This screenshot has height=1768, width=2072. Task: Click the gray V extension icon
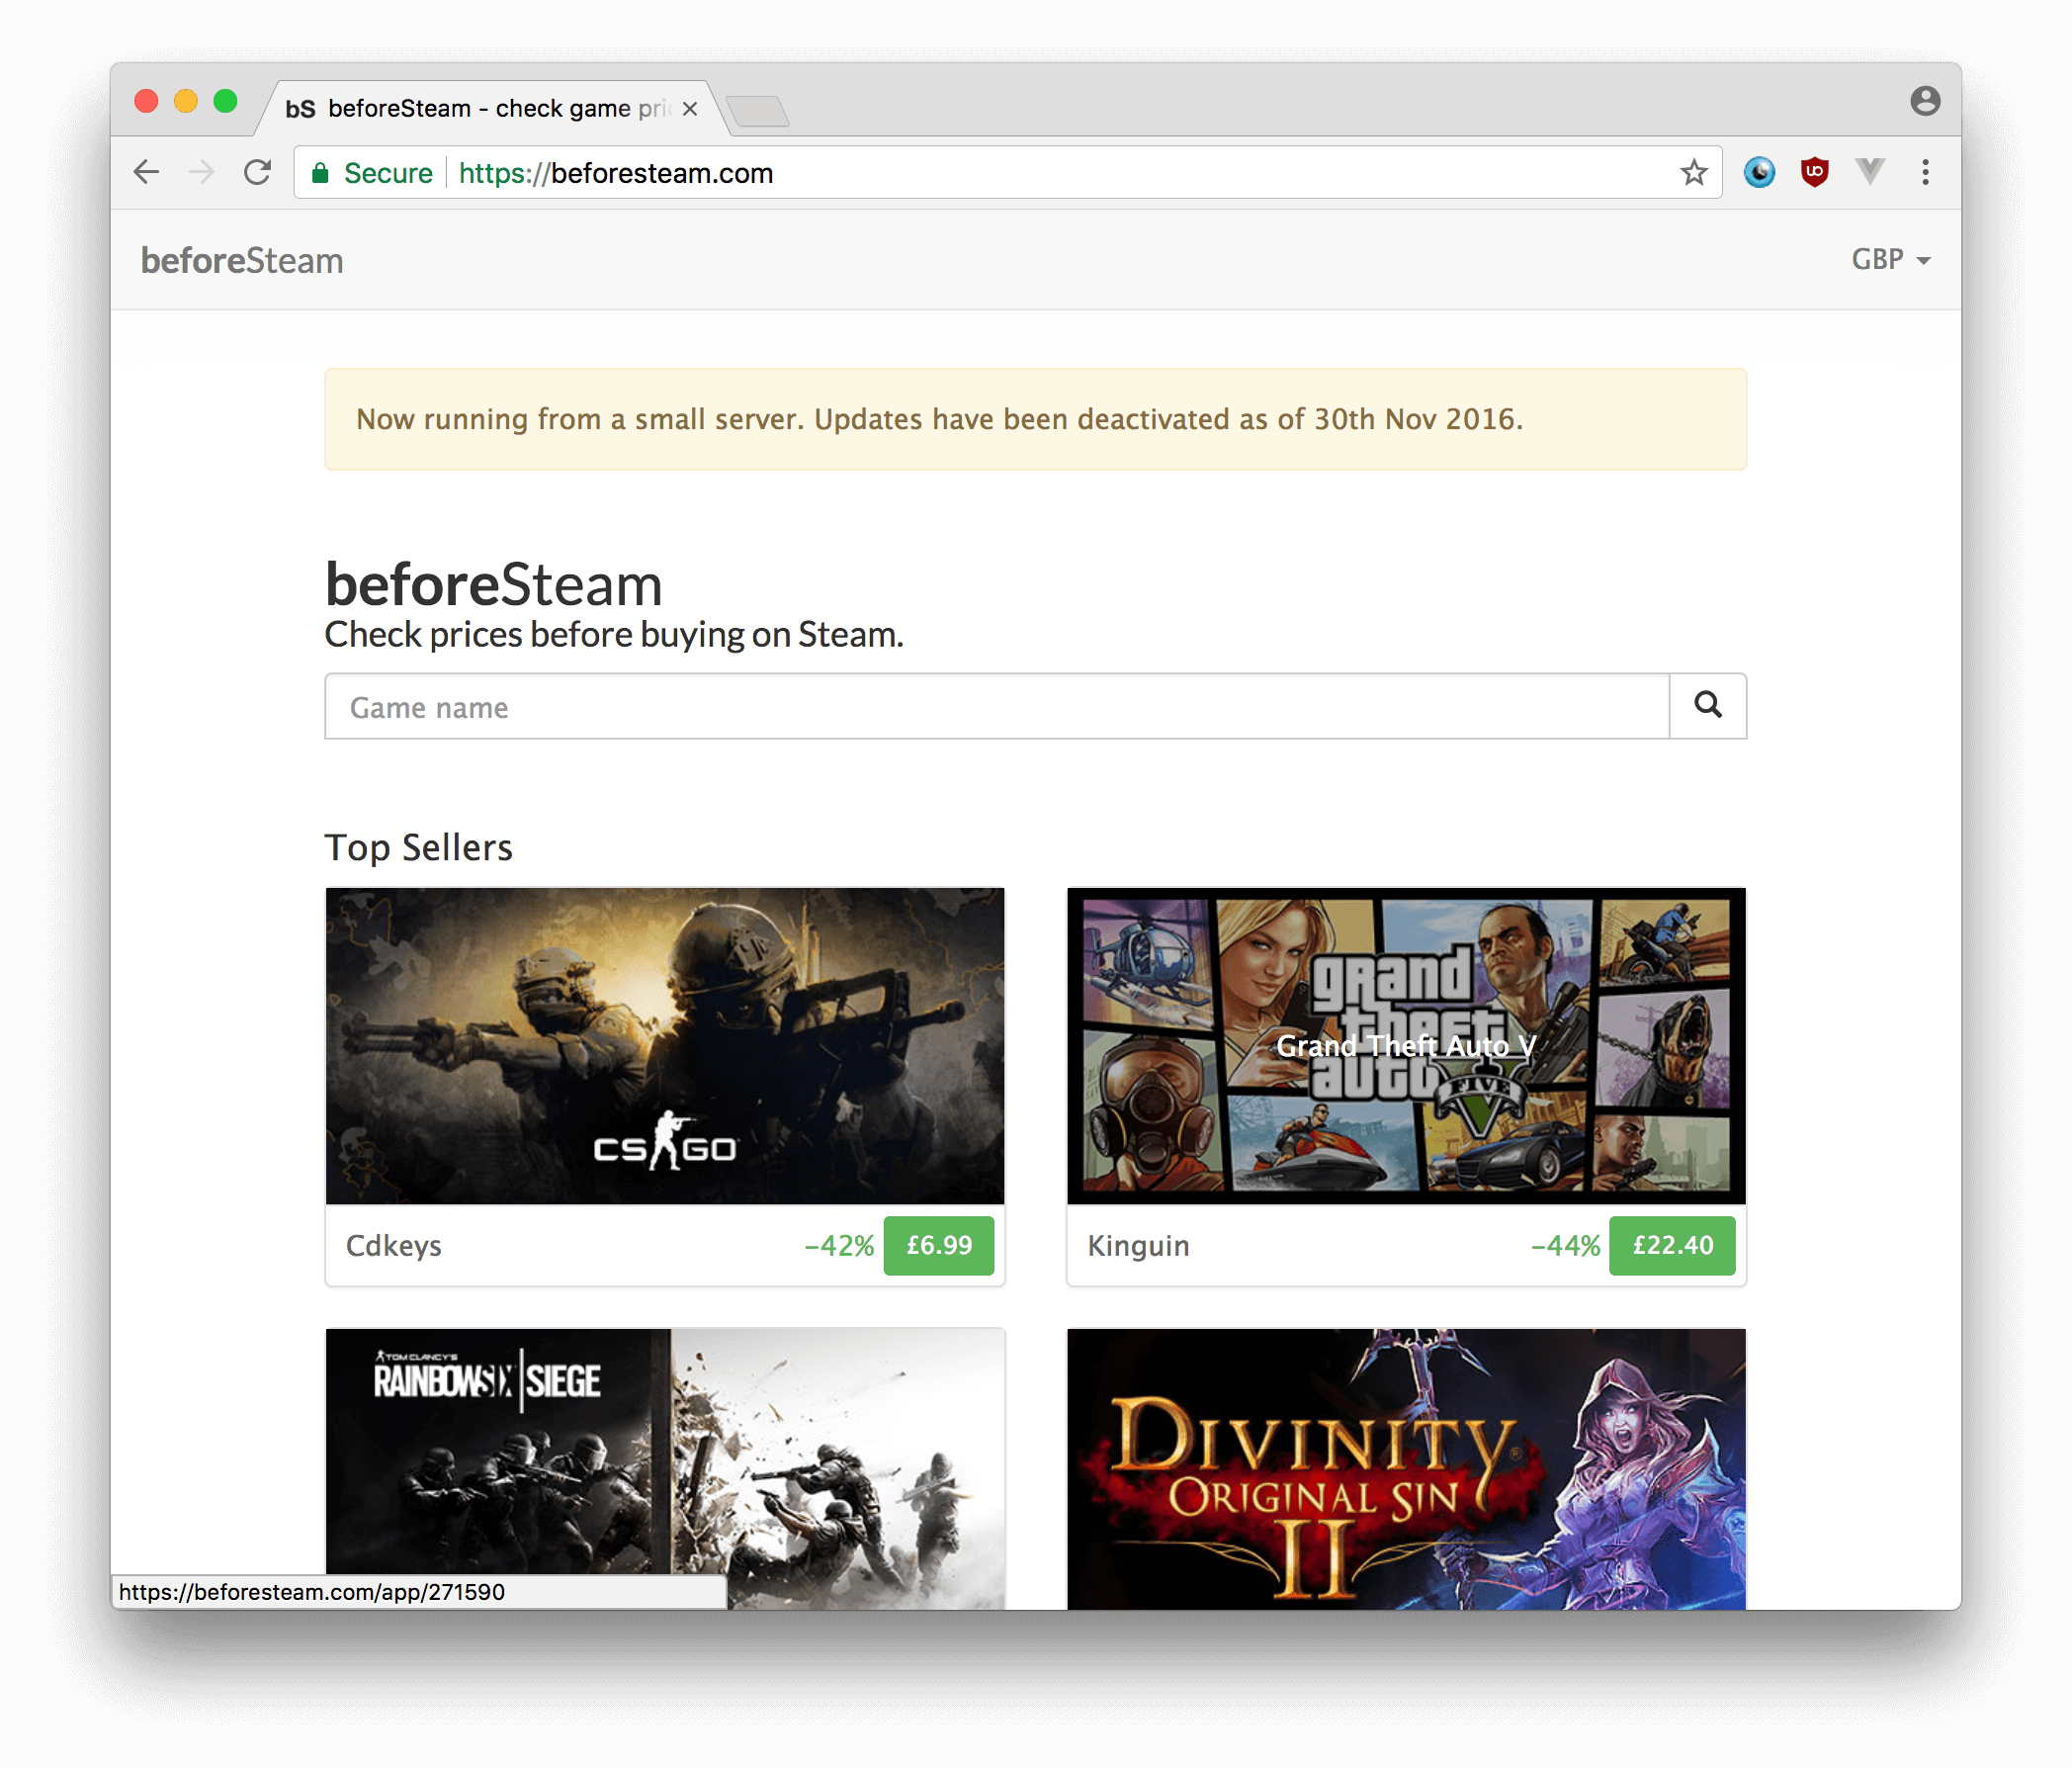1869,172
